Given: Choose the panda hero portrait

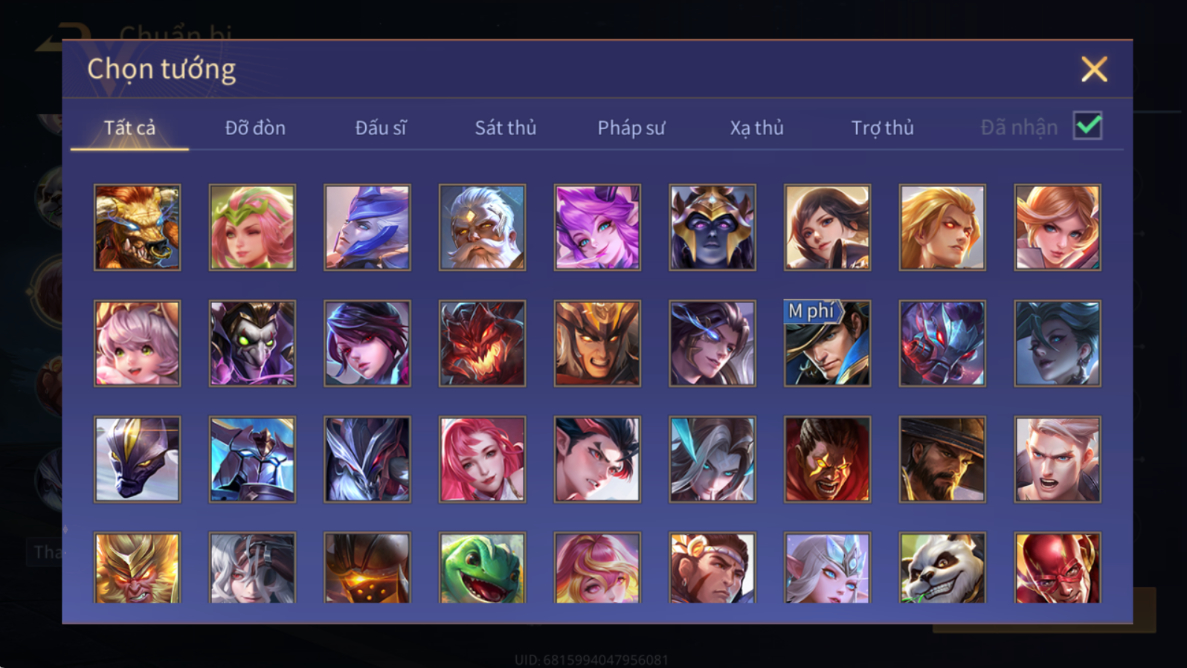Looking at the screenshot, I should [x=942, y=568].
